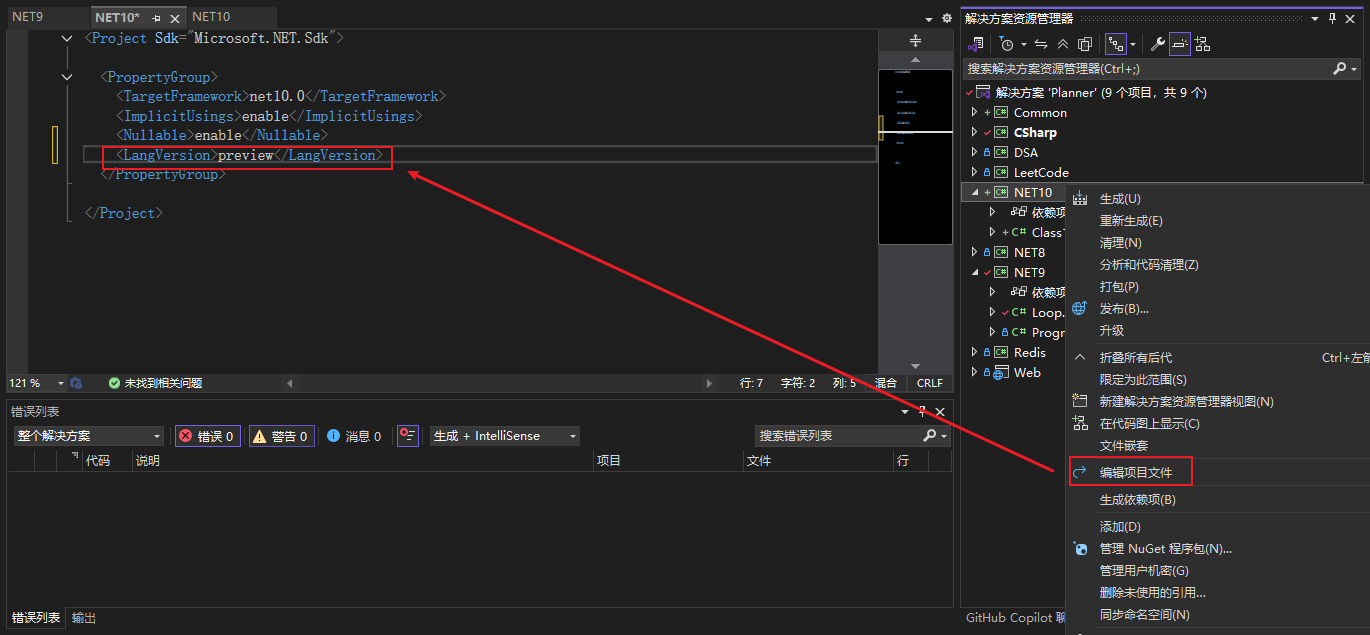Collapse the PropertyGroup fold arrow

pyautogui.click(x=67, y=77)
